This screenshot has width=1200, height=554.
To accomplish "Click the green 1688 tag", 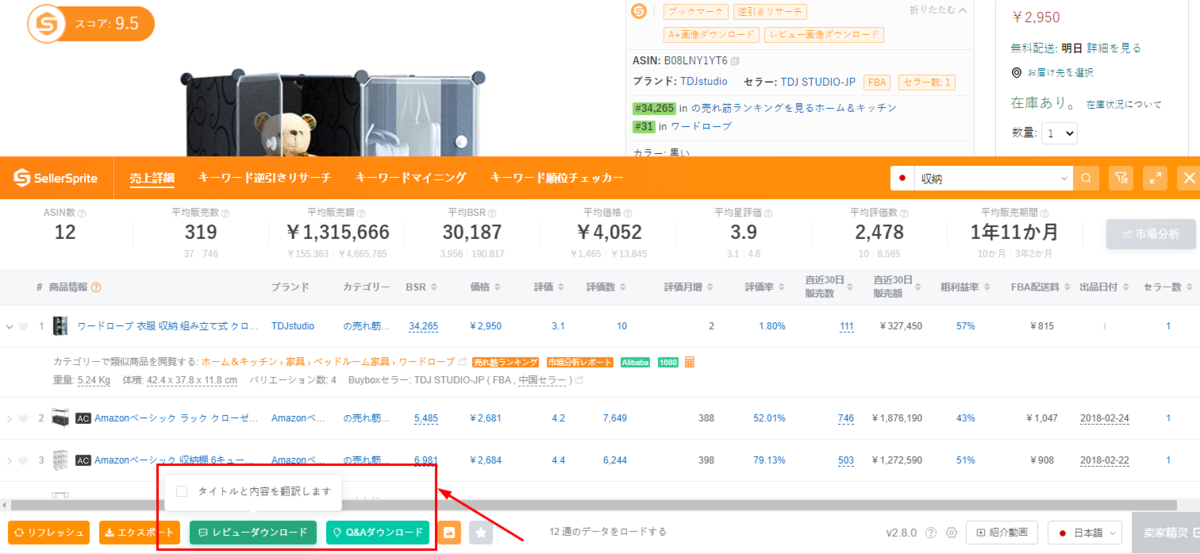I will [667, 361].
